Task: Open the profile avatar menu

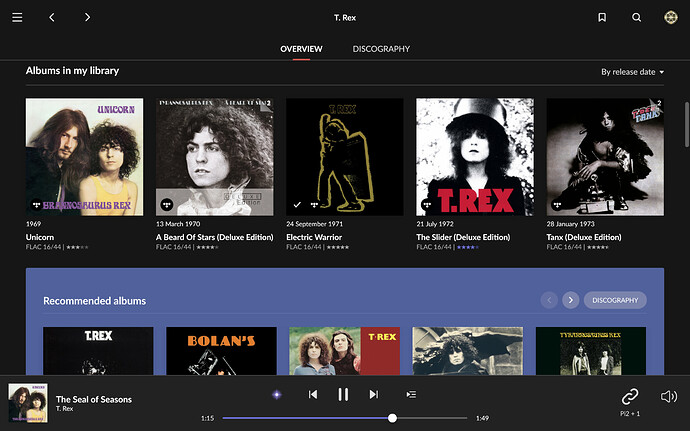Action: tap(671, 17)
